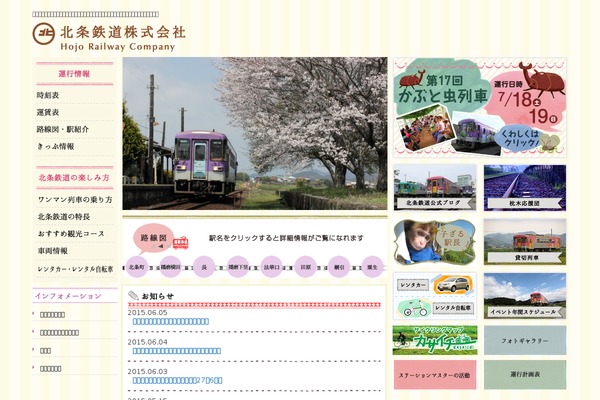The image size is (600, 400).
Task: Click the text 駅名をクリックすると詳細情報がご覧になれます
Action: tap(286, 238)
